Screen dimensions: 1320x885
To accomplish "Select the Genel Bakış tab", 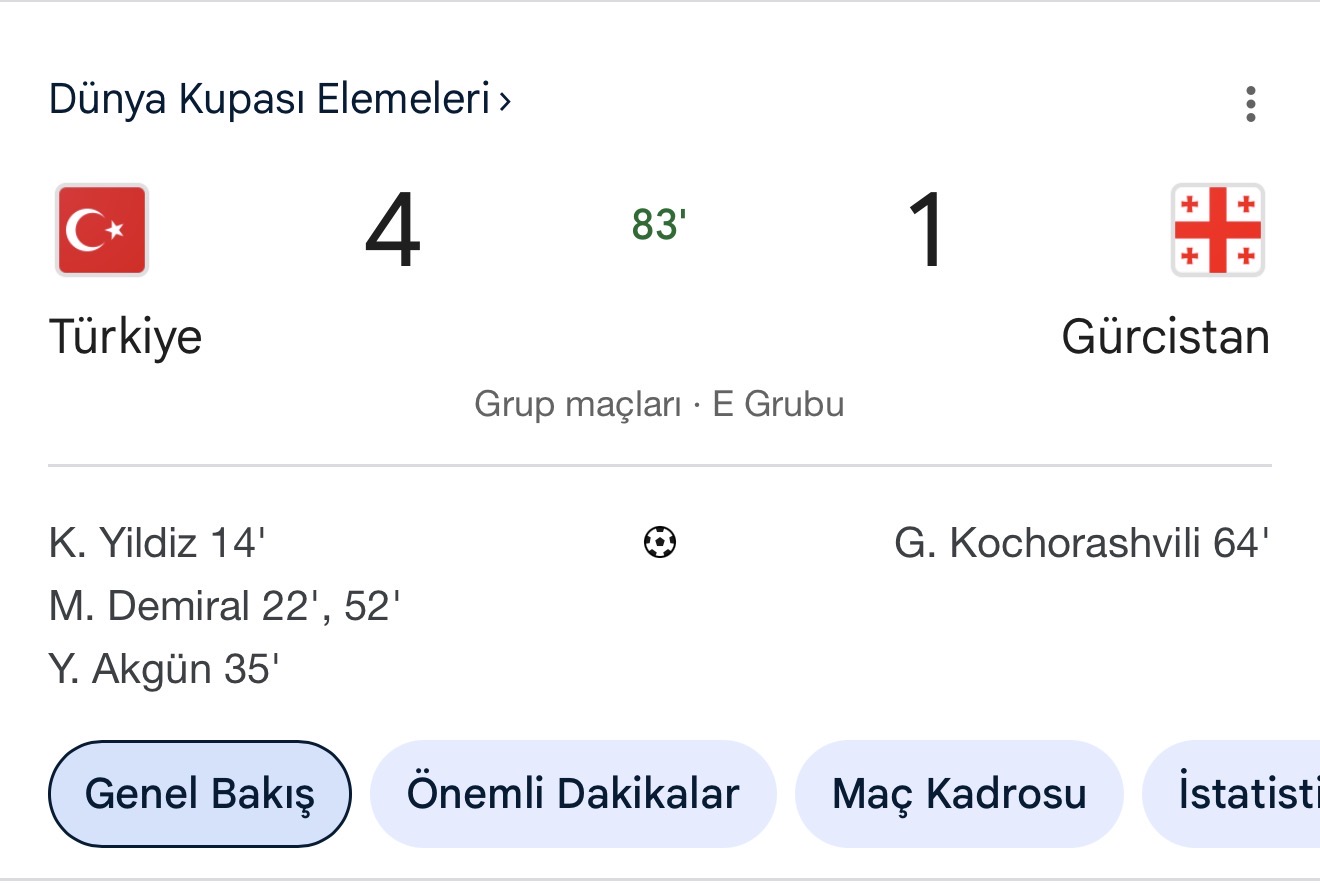I will pyautogui.click(x=200, y=794).
